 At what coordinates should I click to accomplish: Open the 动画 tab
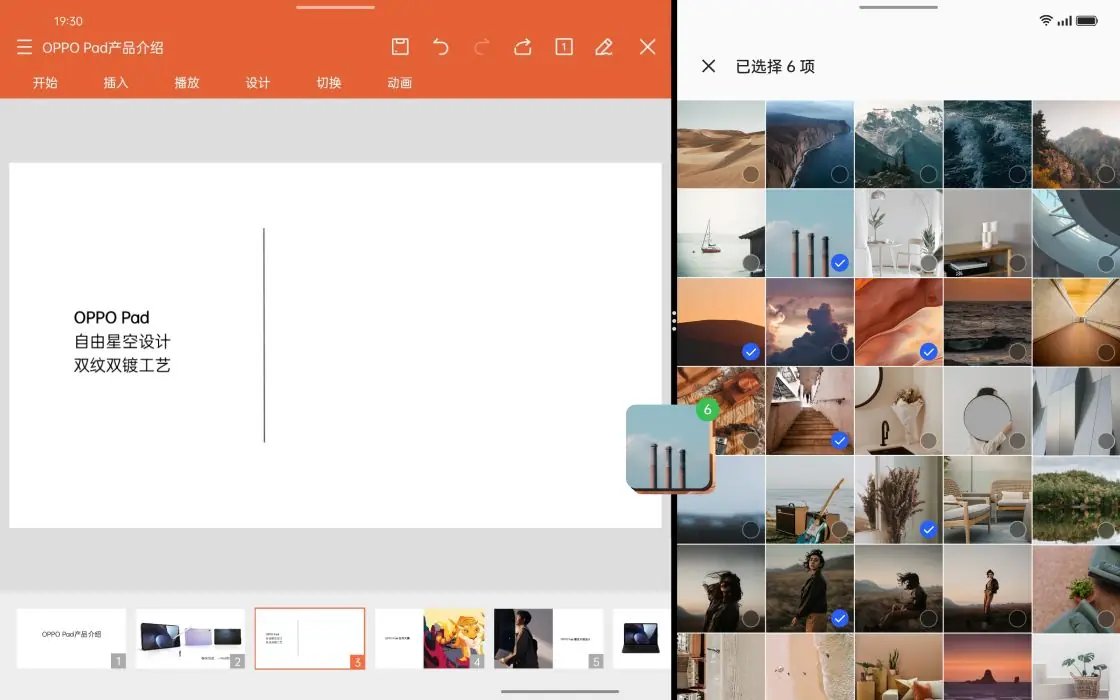click(x=399, y=83)
